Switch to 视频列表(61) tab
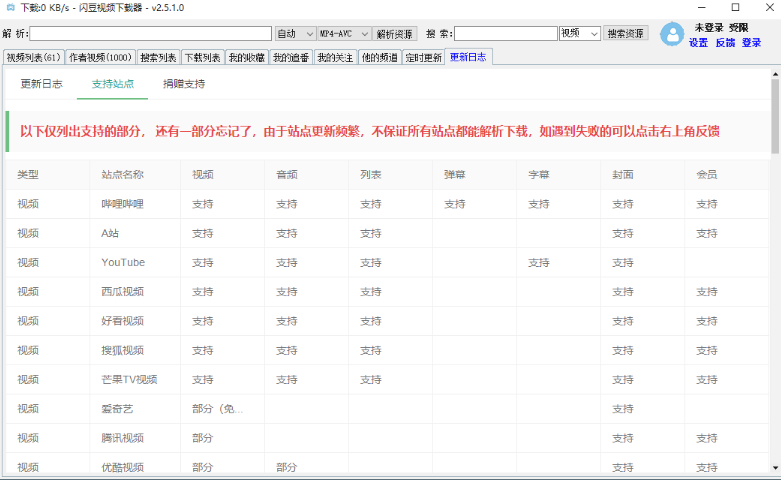 click(34, 58)
